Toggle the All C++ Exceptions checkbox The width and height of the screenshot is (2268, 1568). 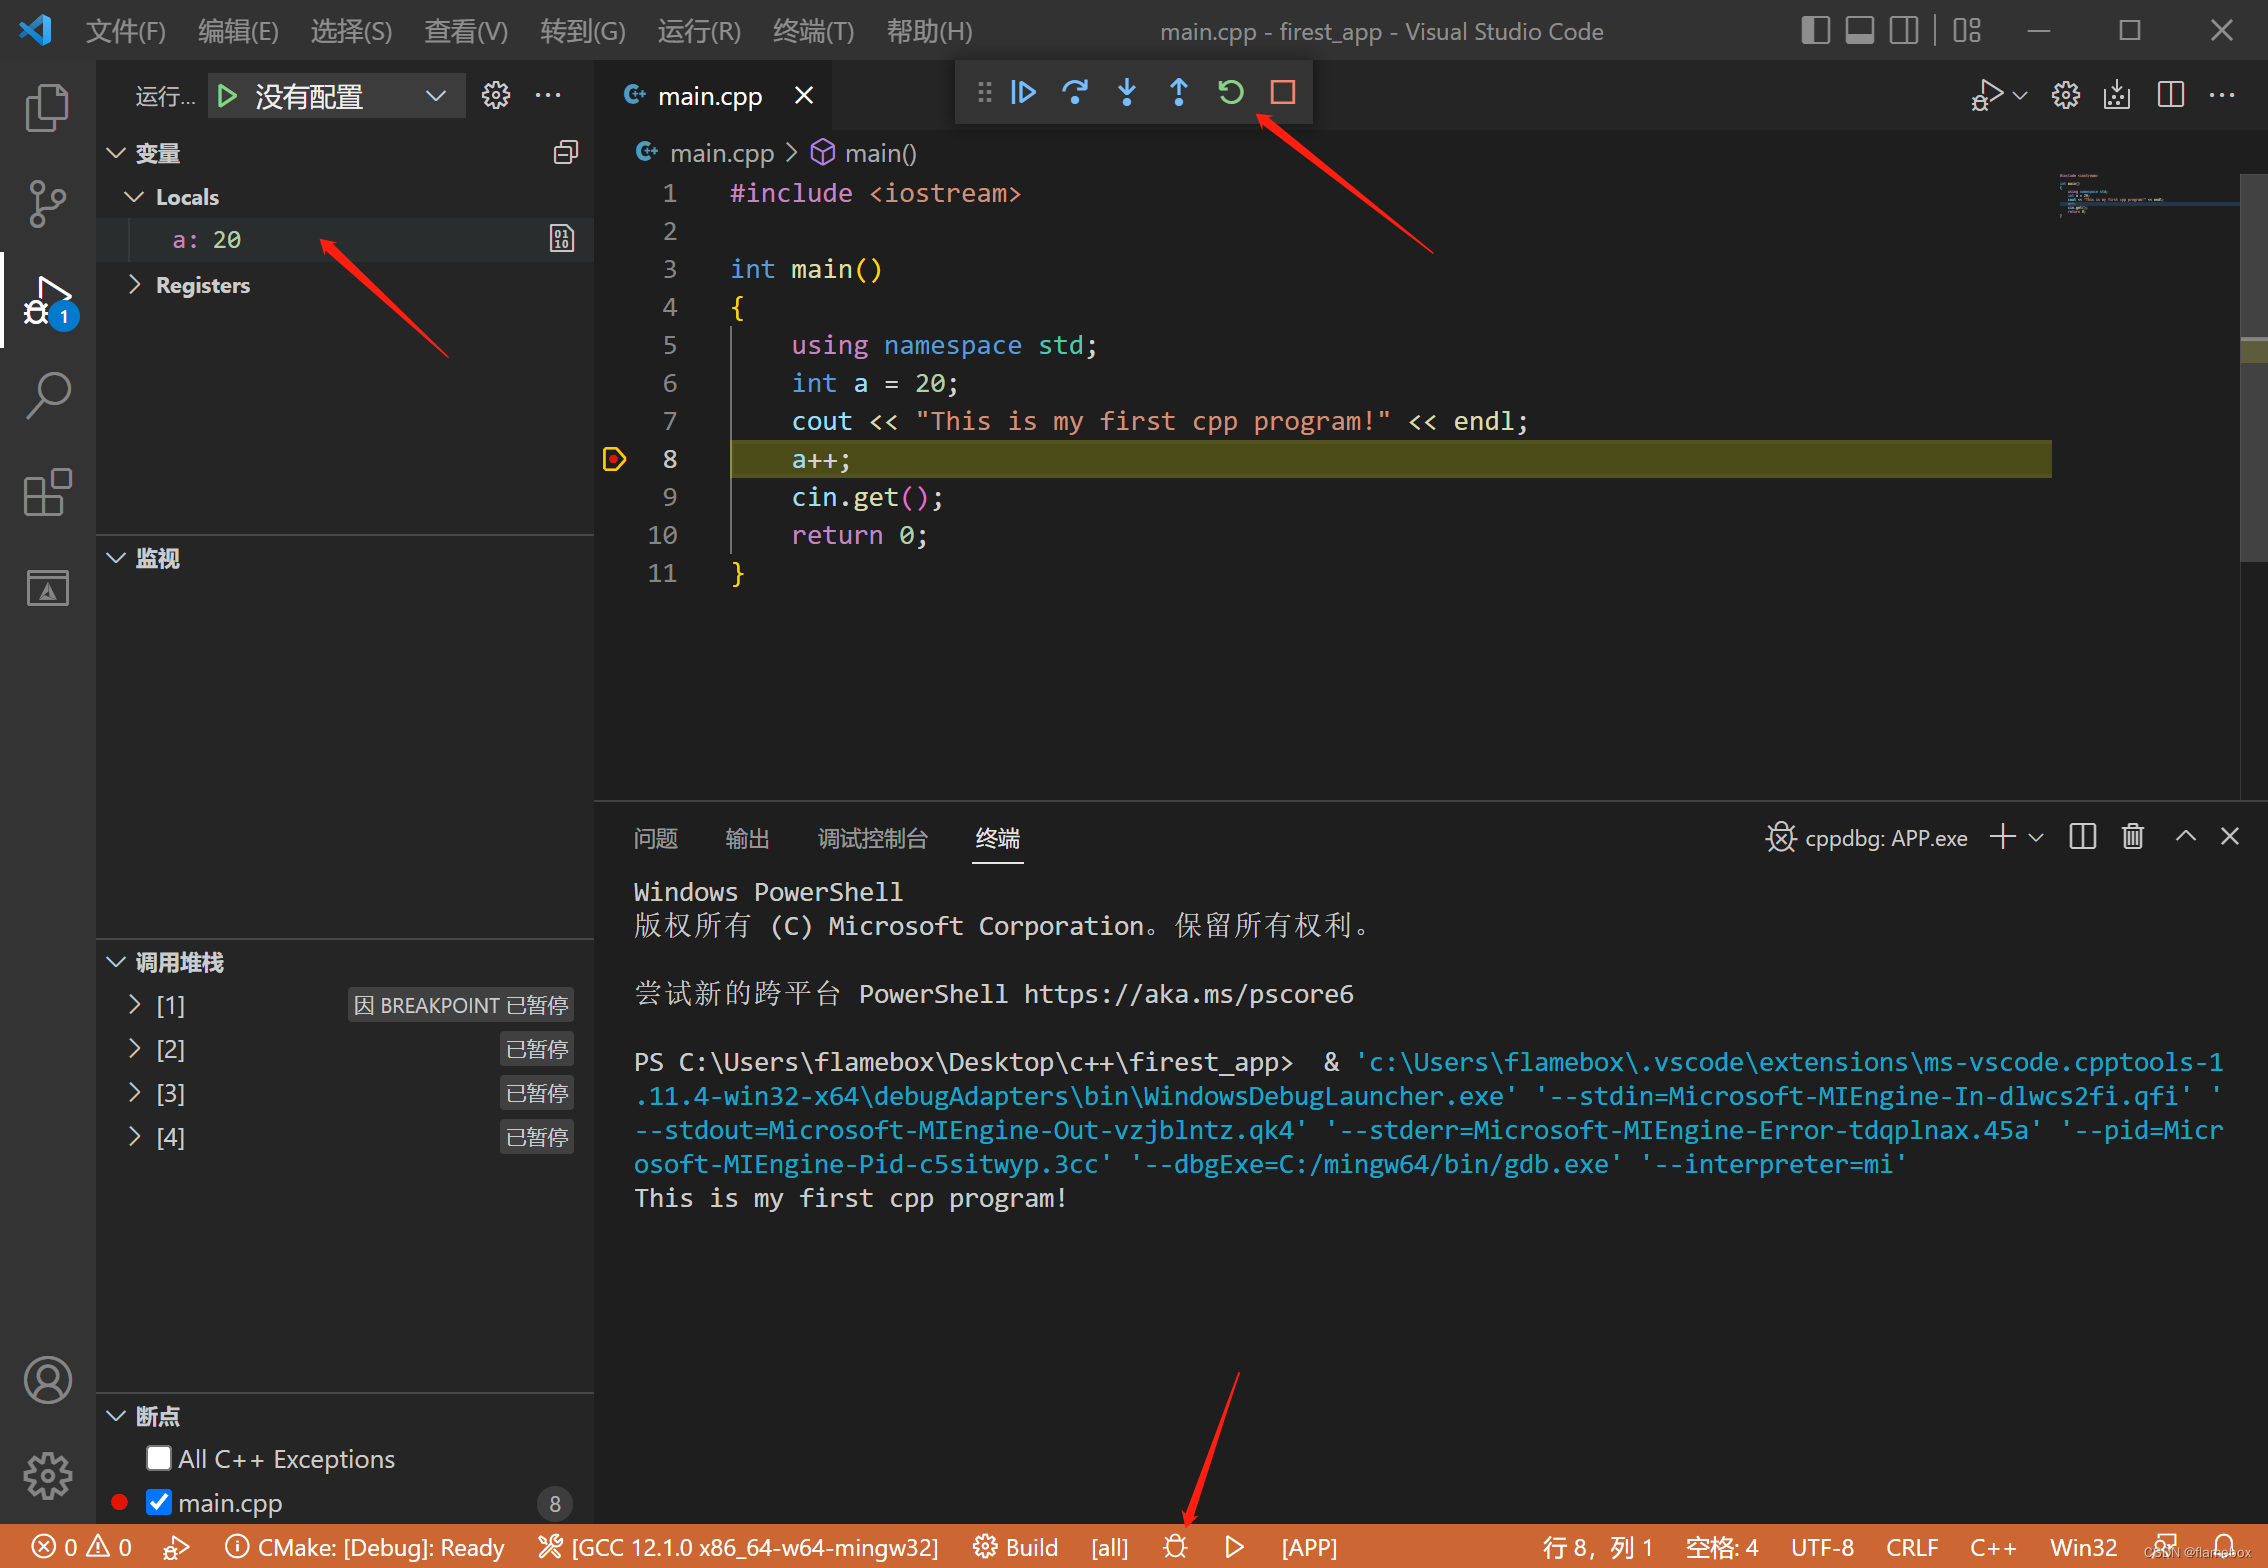[x=159, y=1458]
